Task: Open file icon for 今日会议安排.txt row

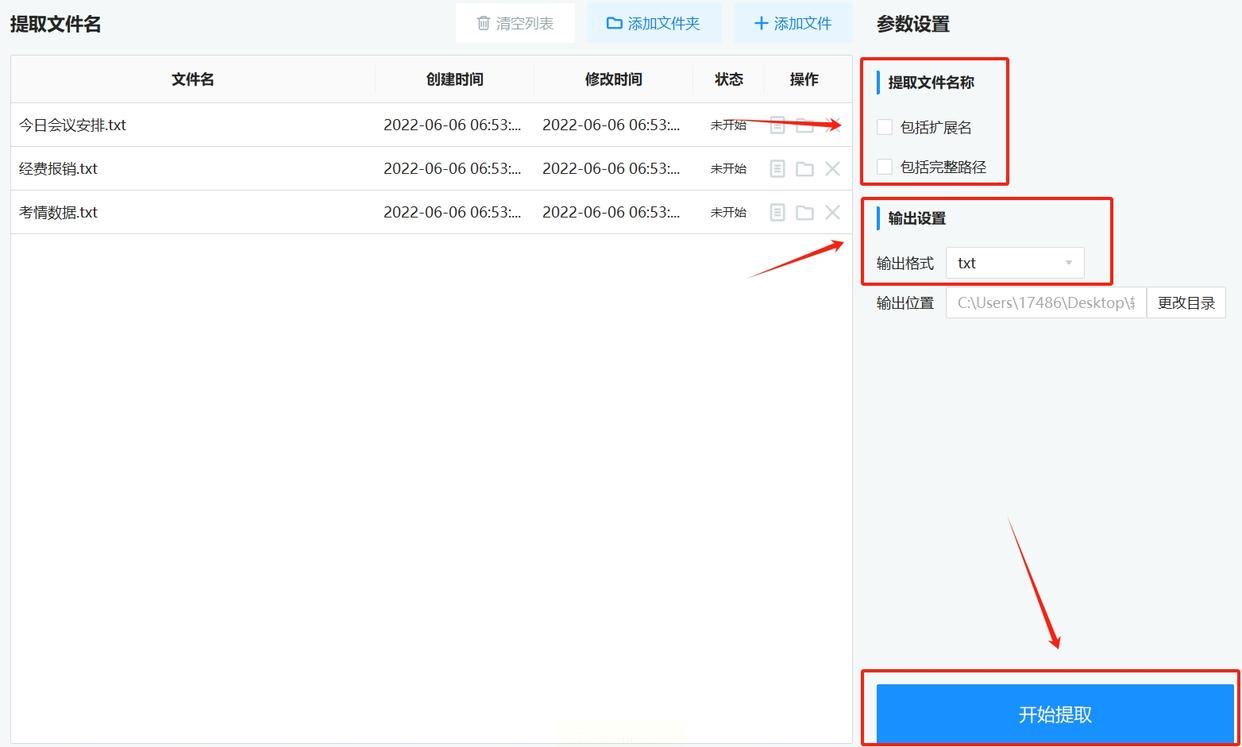Action: 777,125
